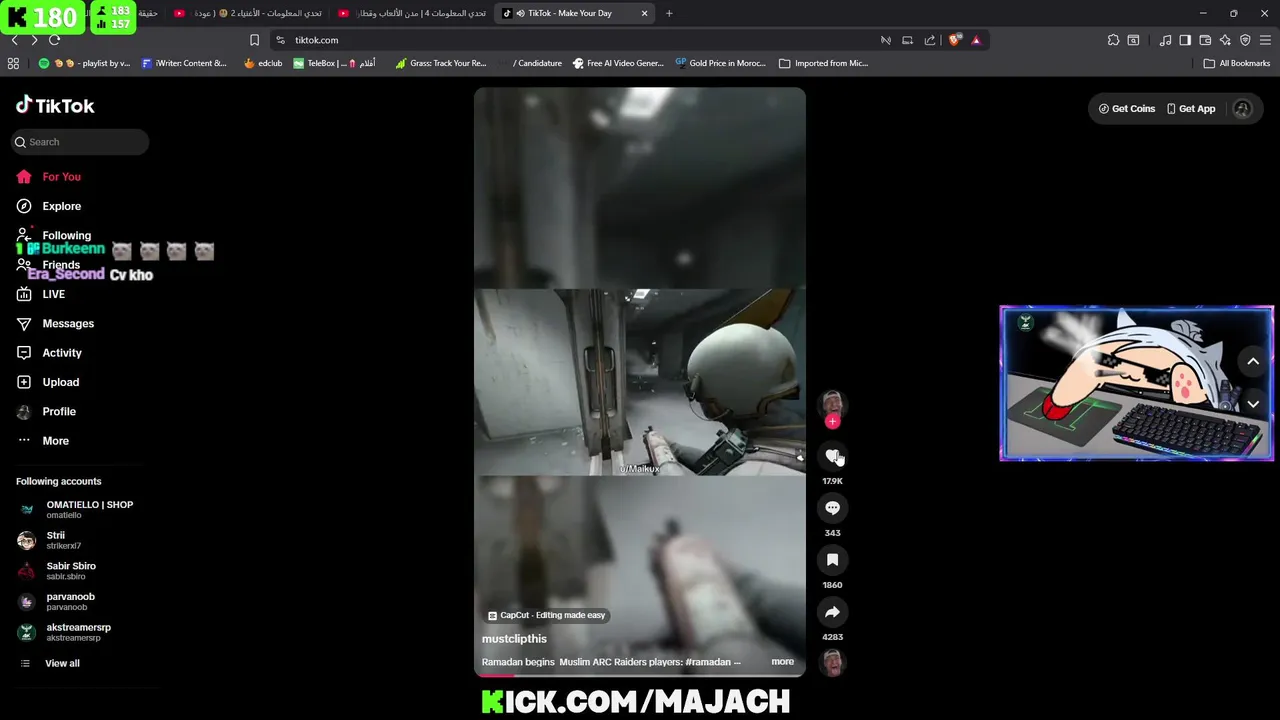Open the music note playlist icon

tap(1165, 40)
